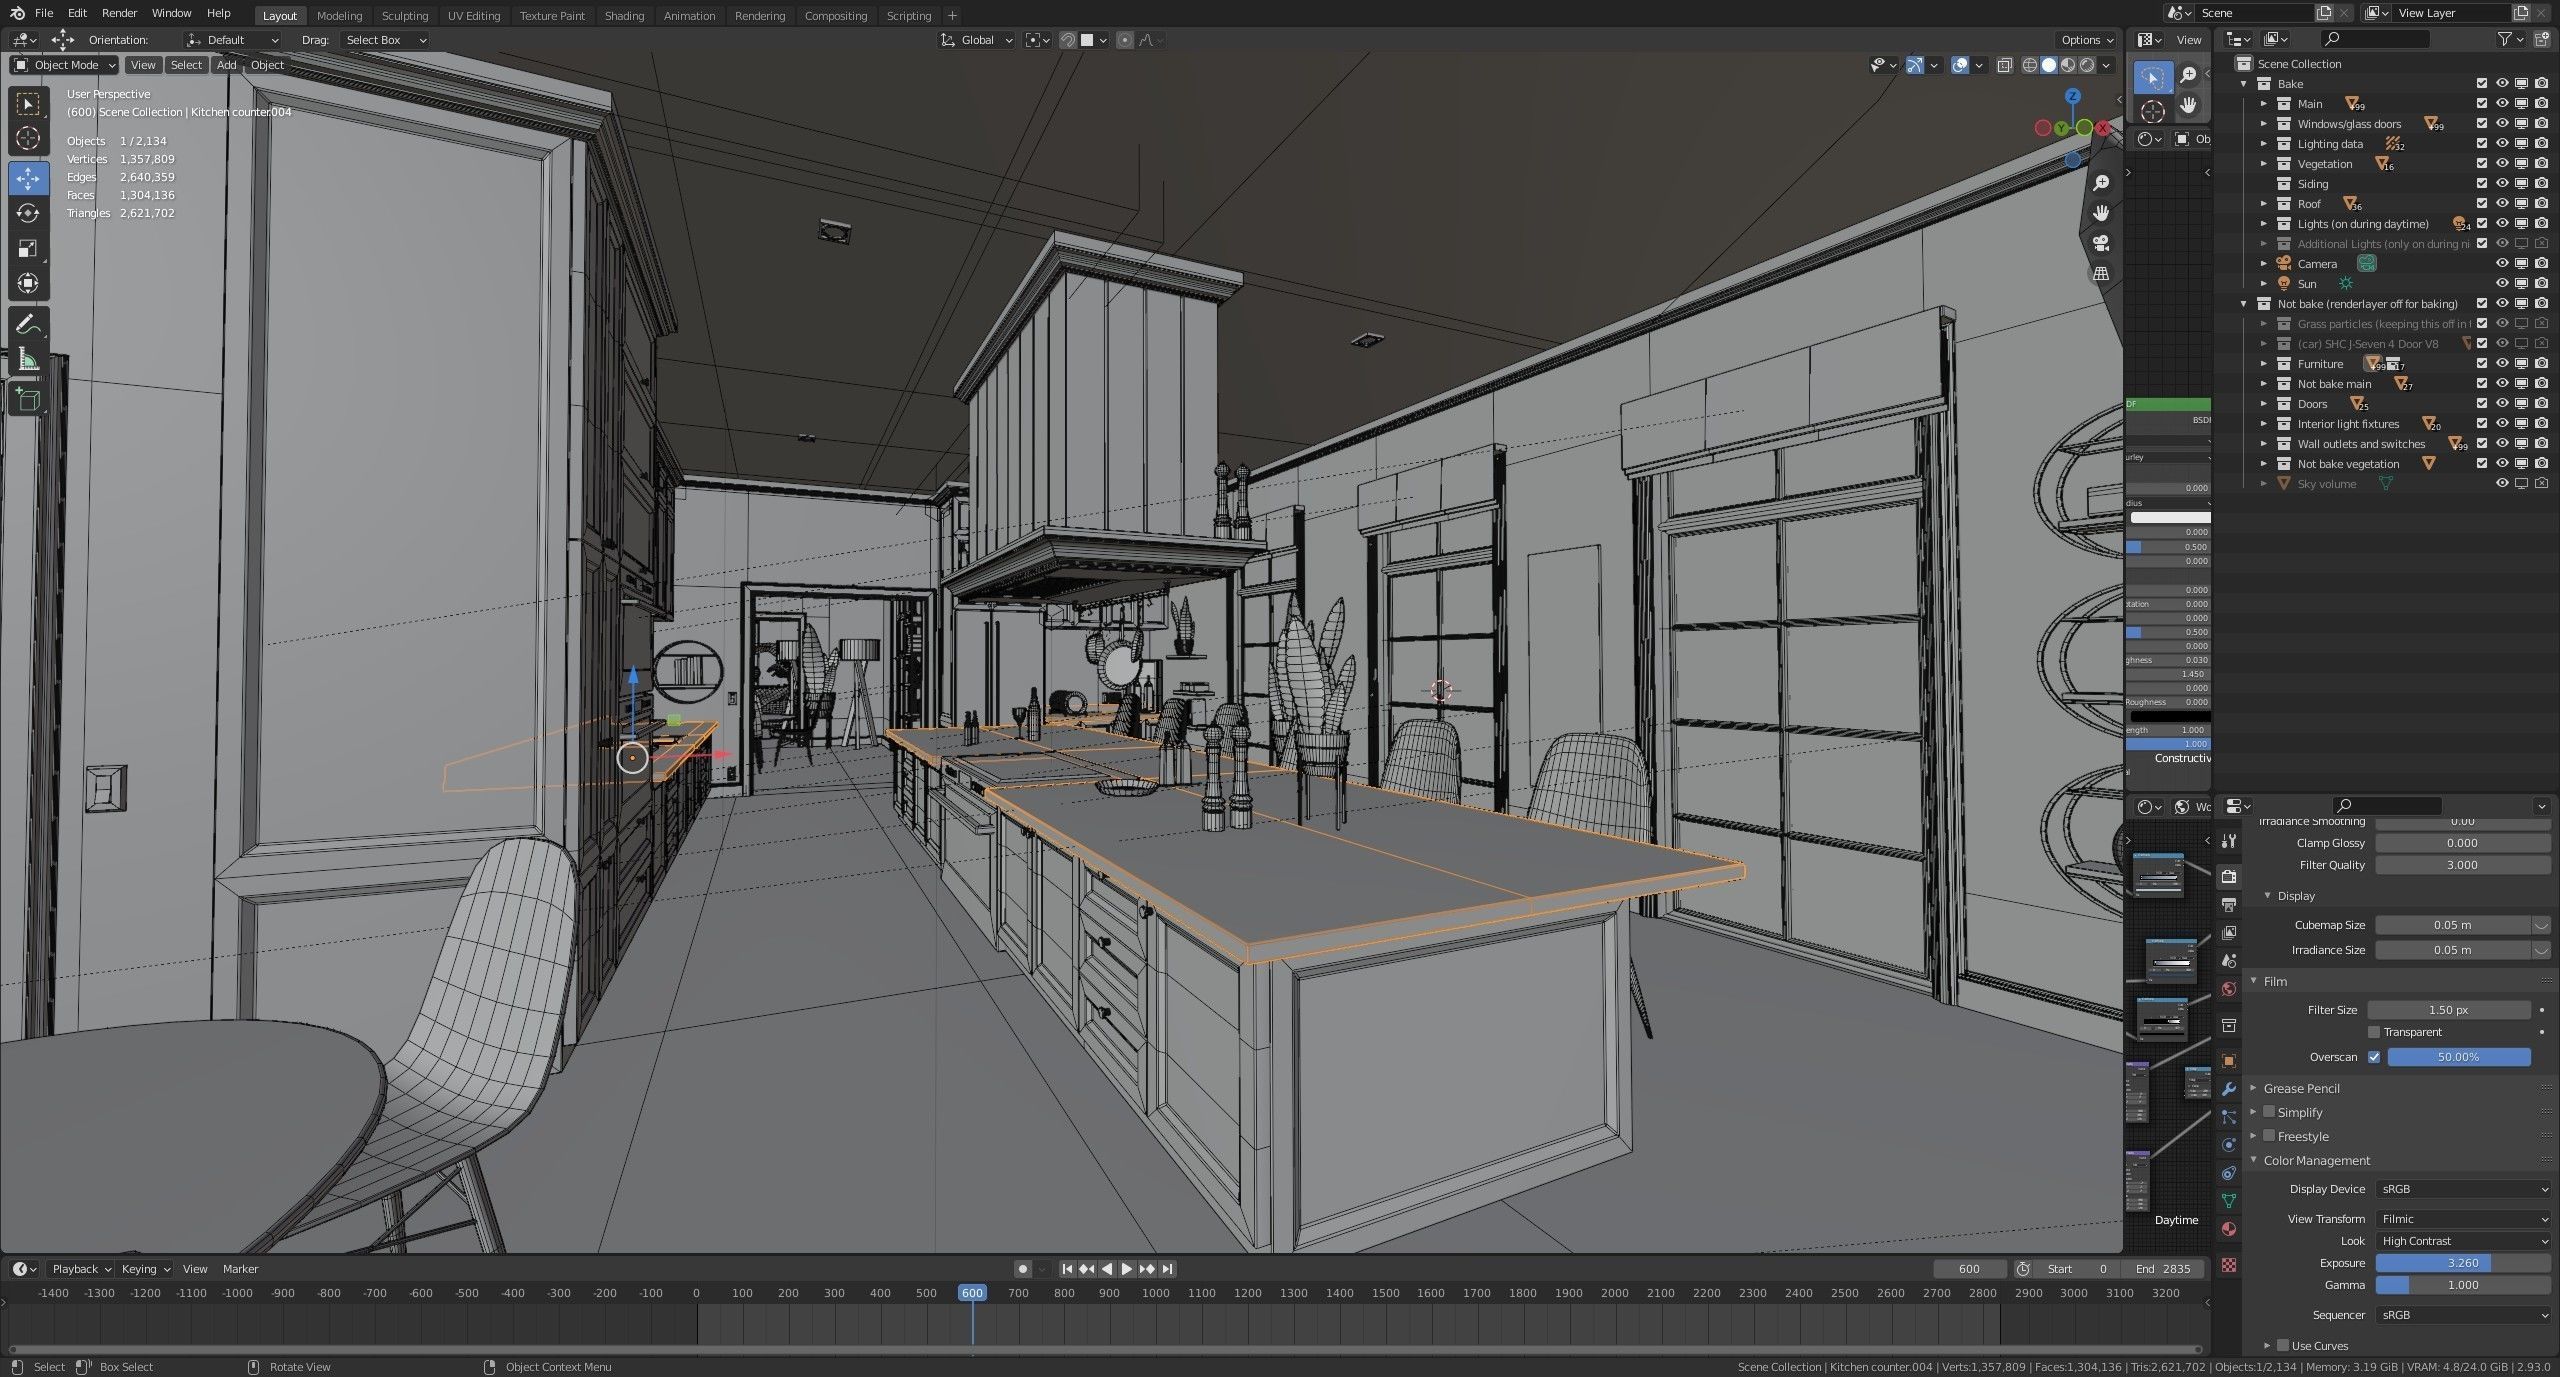Open the viewport Add menu
2560x1377 pixels.
(x=227, y=65)
